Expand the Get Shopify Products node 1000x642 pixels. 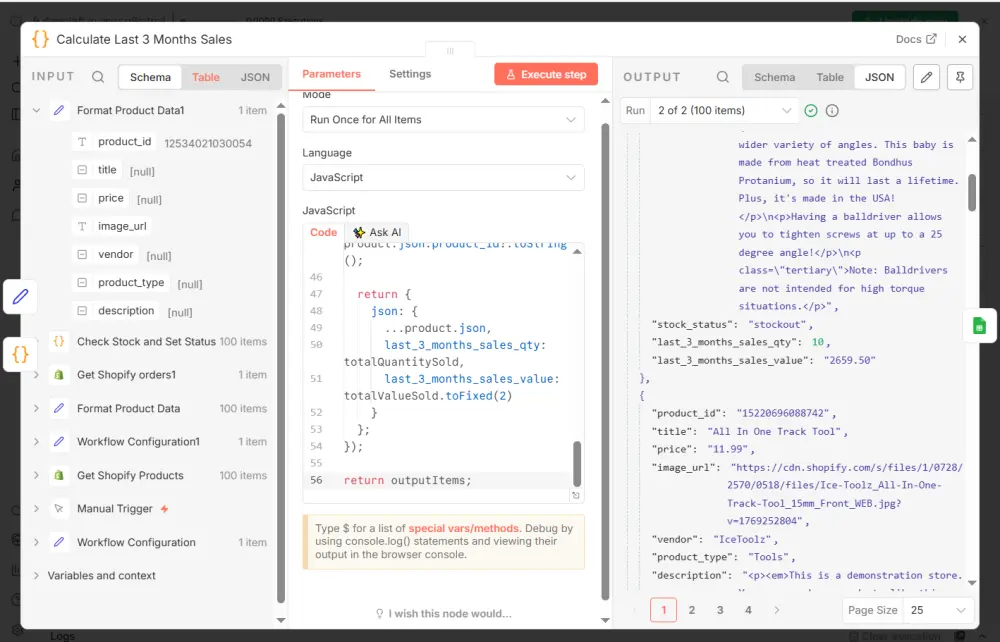(36, 475)
